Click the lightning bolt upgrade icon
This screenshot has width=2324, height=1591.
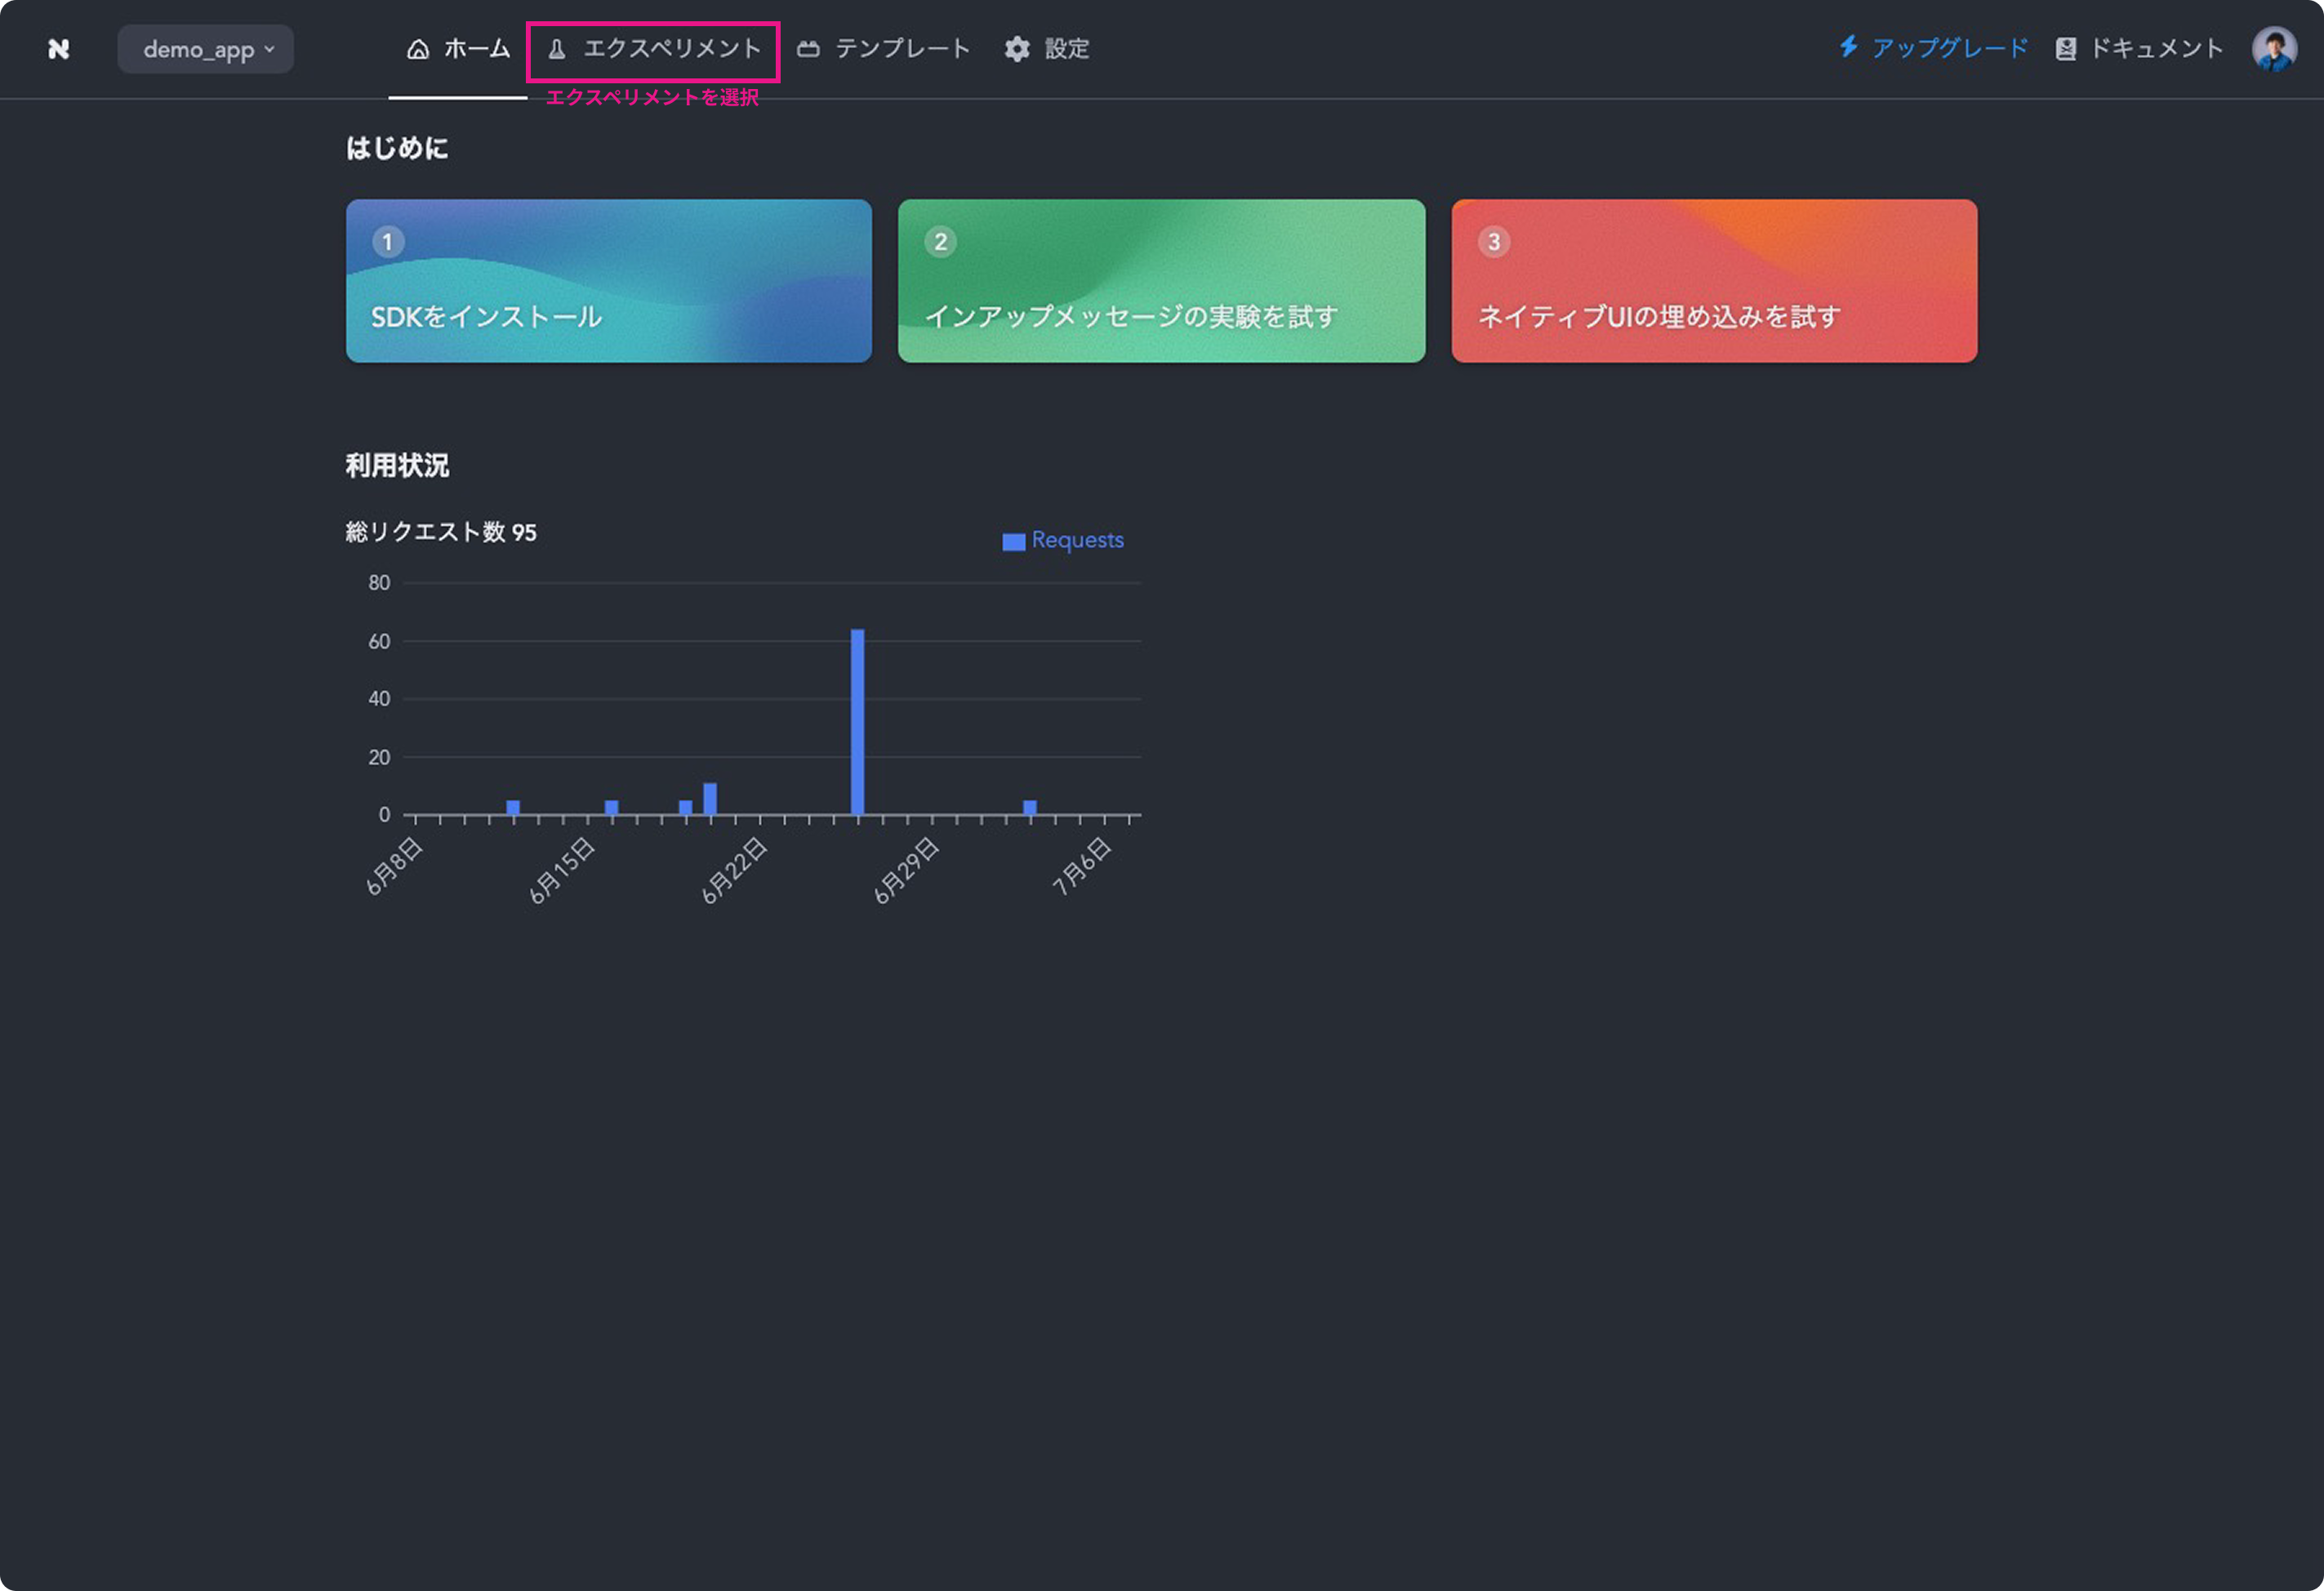1848,47
